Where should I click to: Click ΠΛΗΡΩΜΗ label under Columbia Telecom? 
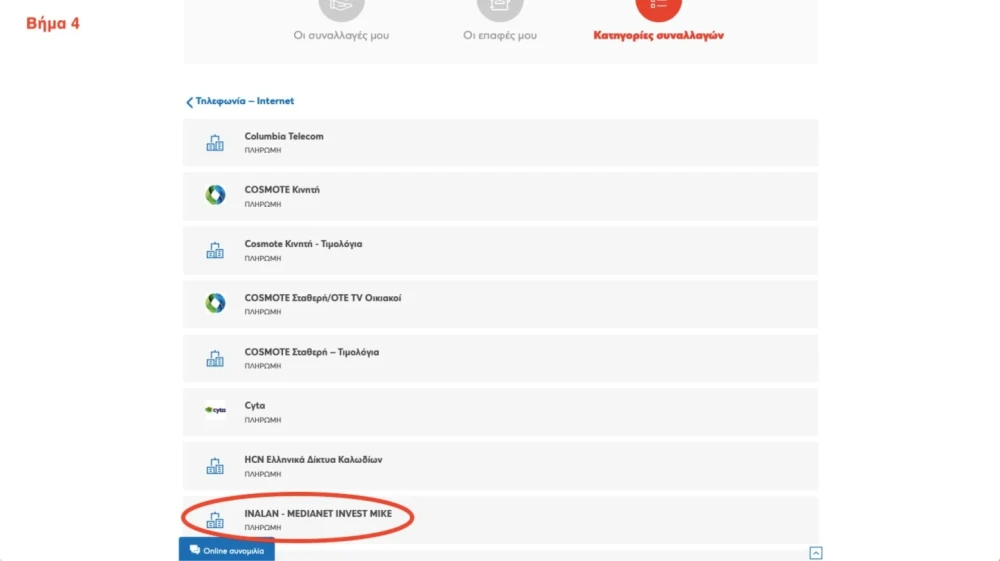click(x=263, y=150)
